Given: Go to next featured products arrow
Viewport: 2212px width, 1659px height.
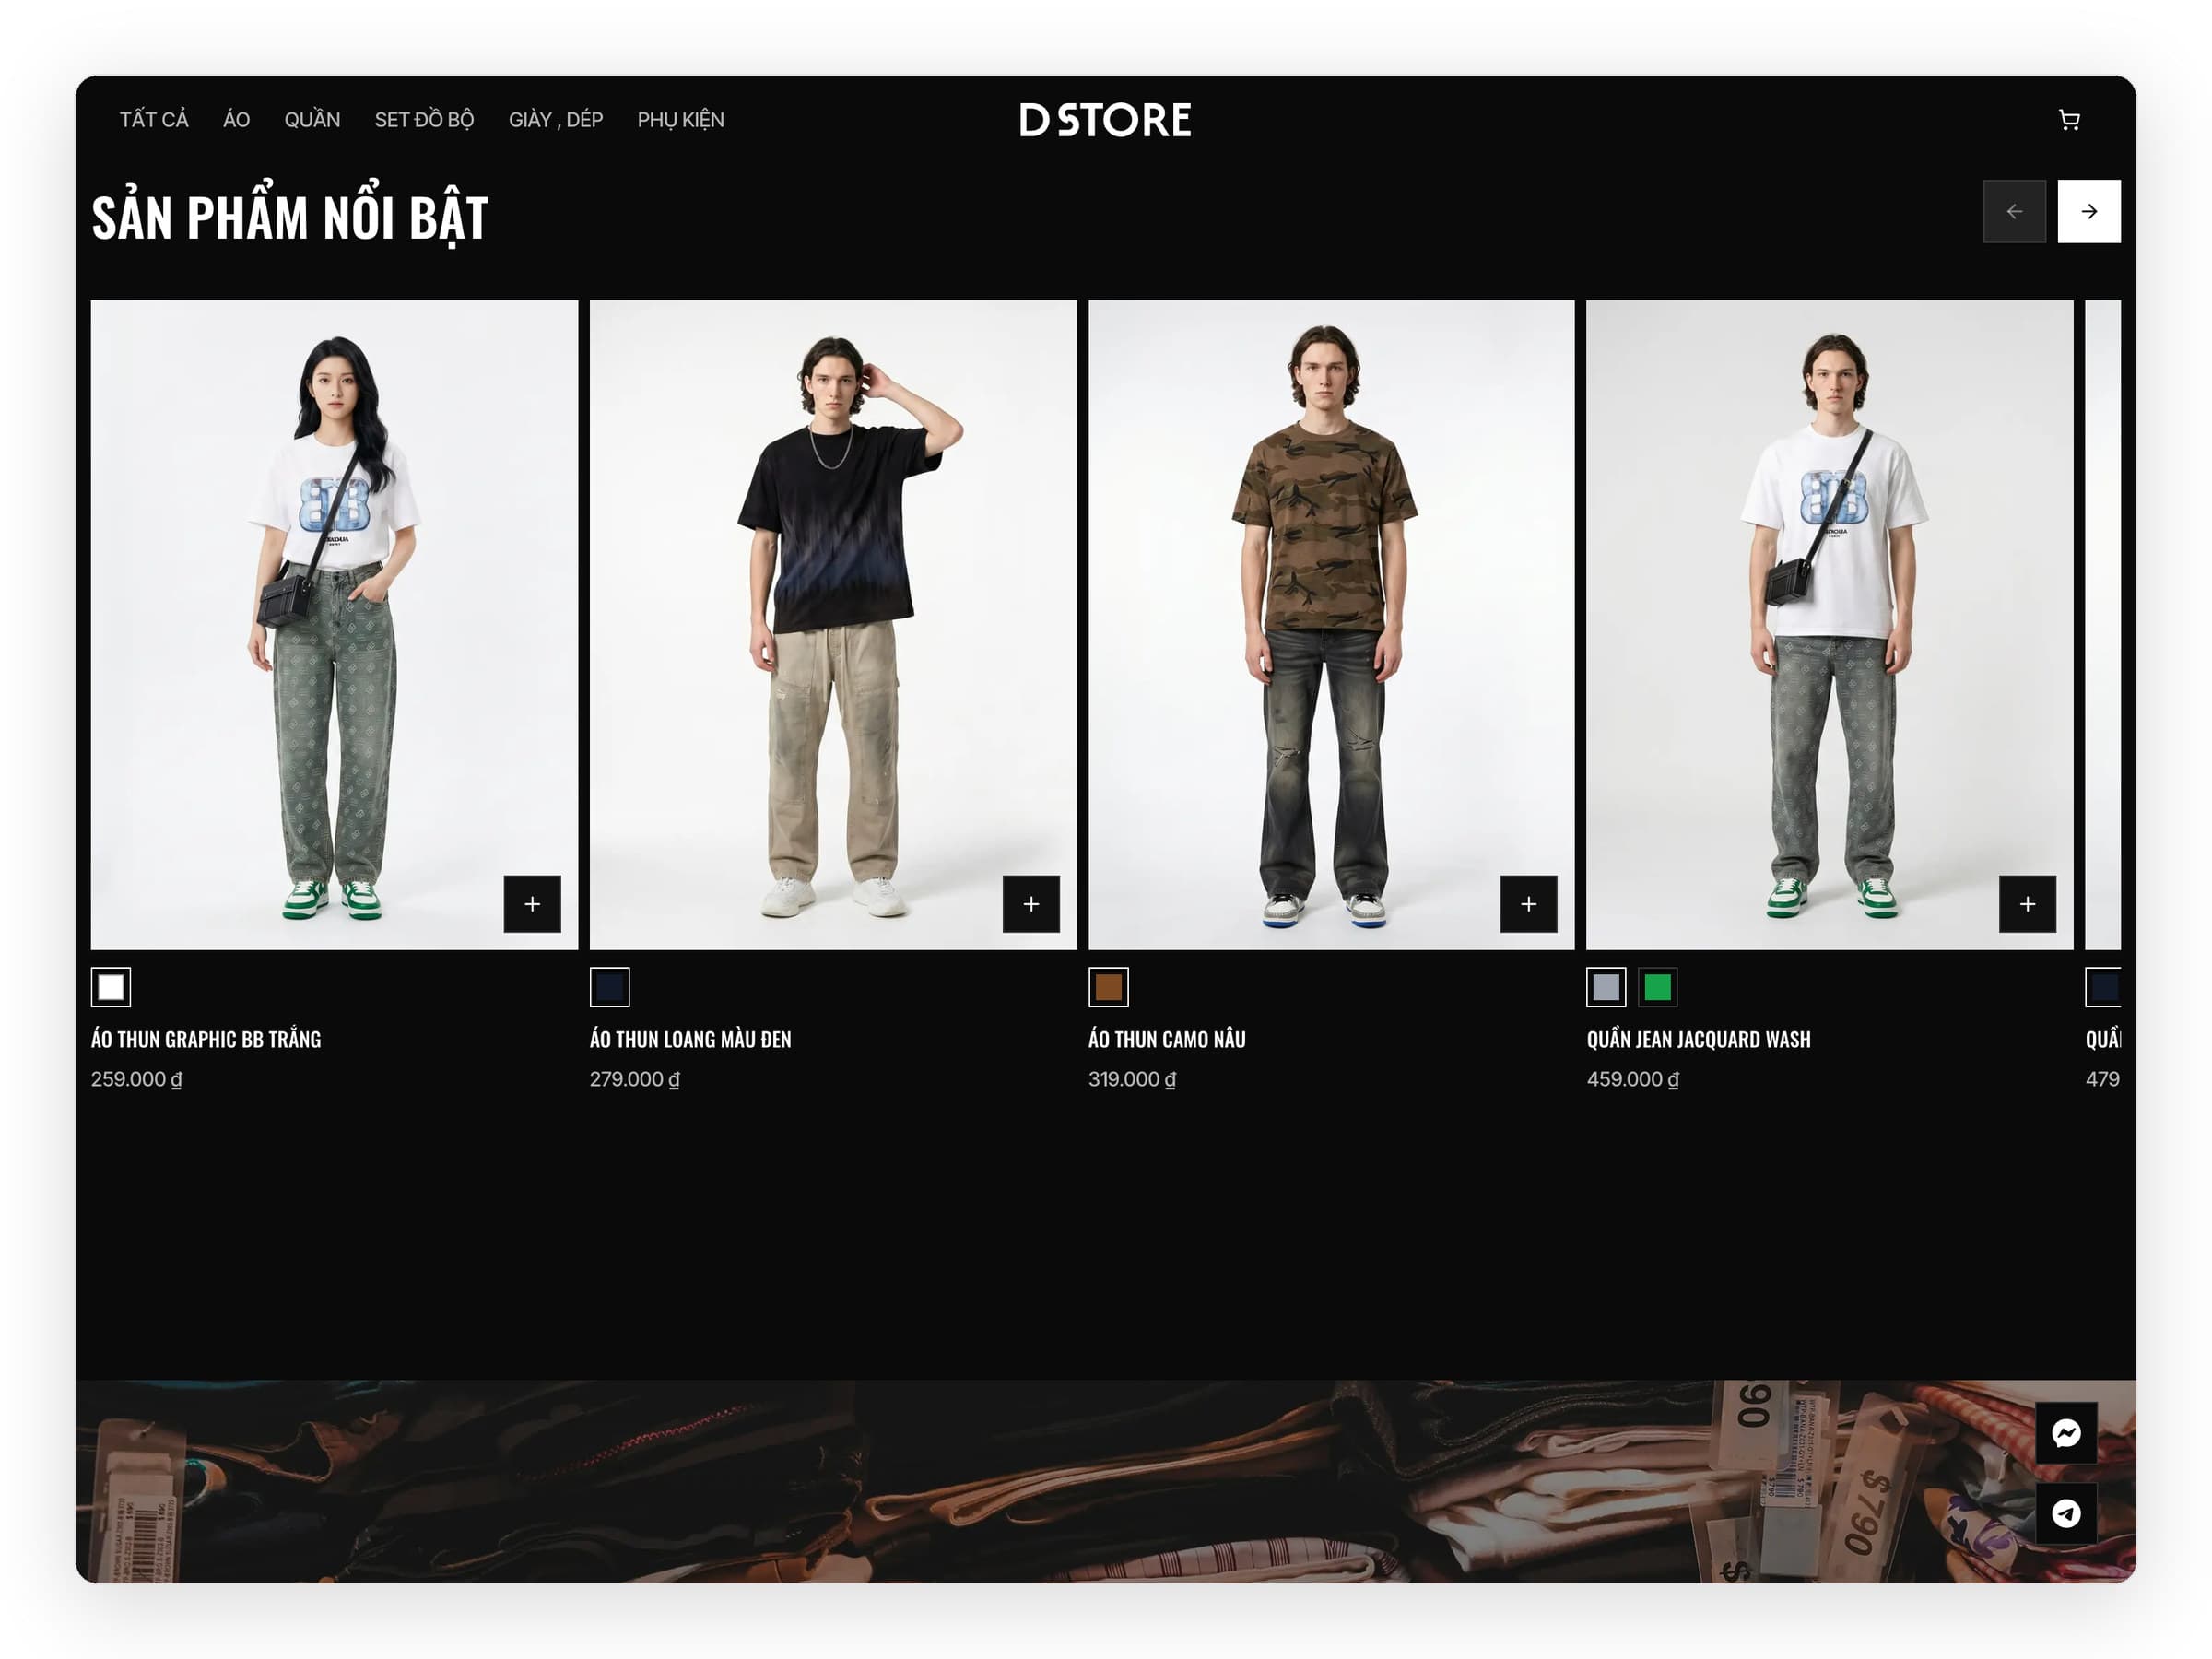Looking at the screenshot, I should [2088, 211].
